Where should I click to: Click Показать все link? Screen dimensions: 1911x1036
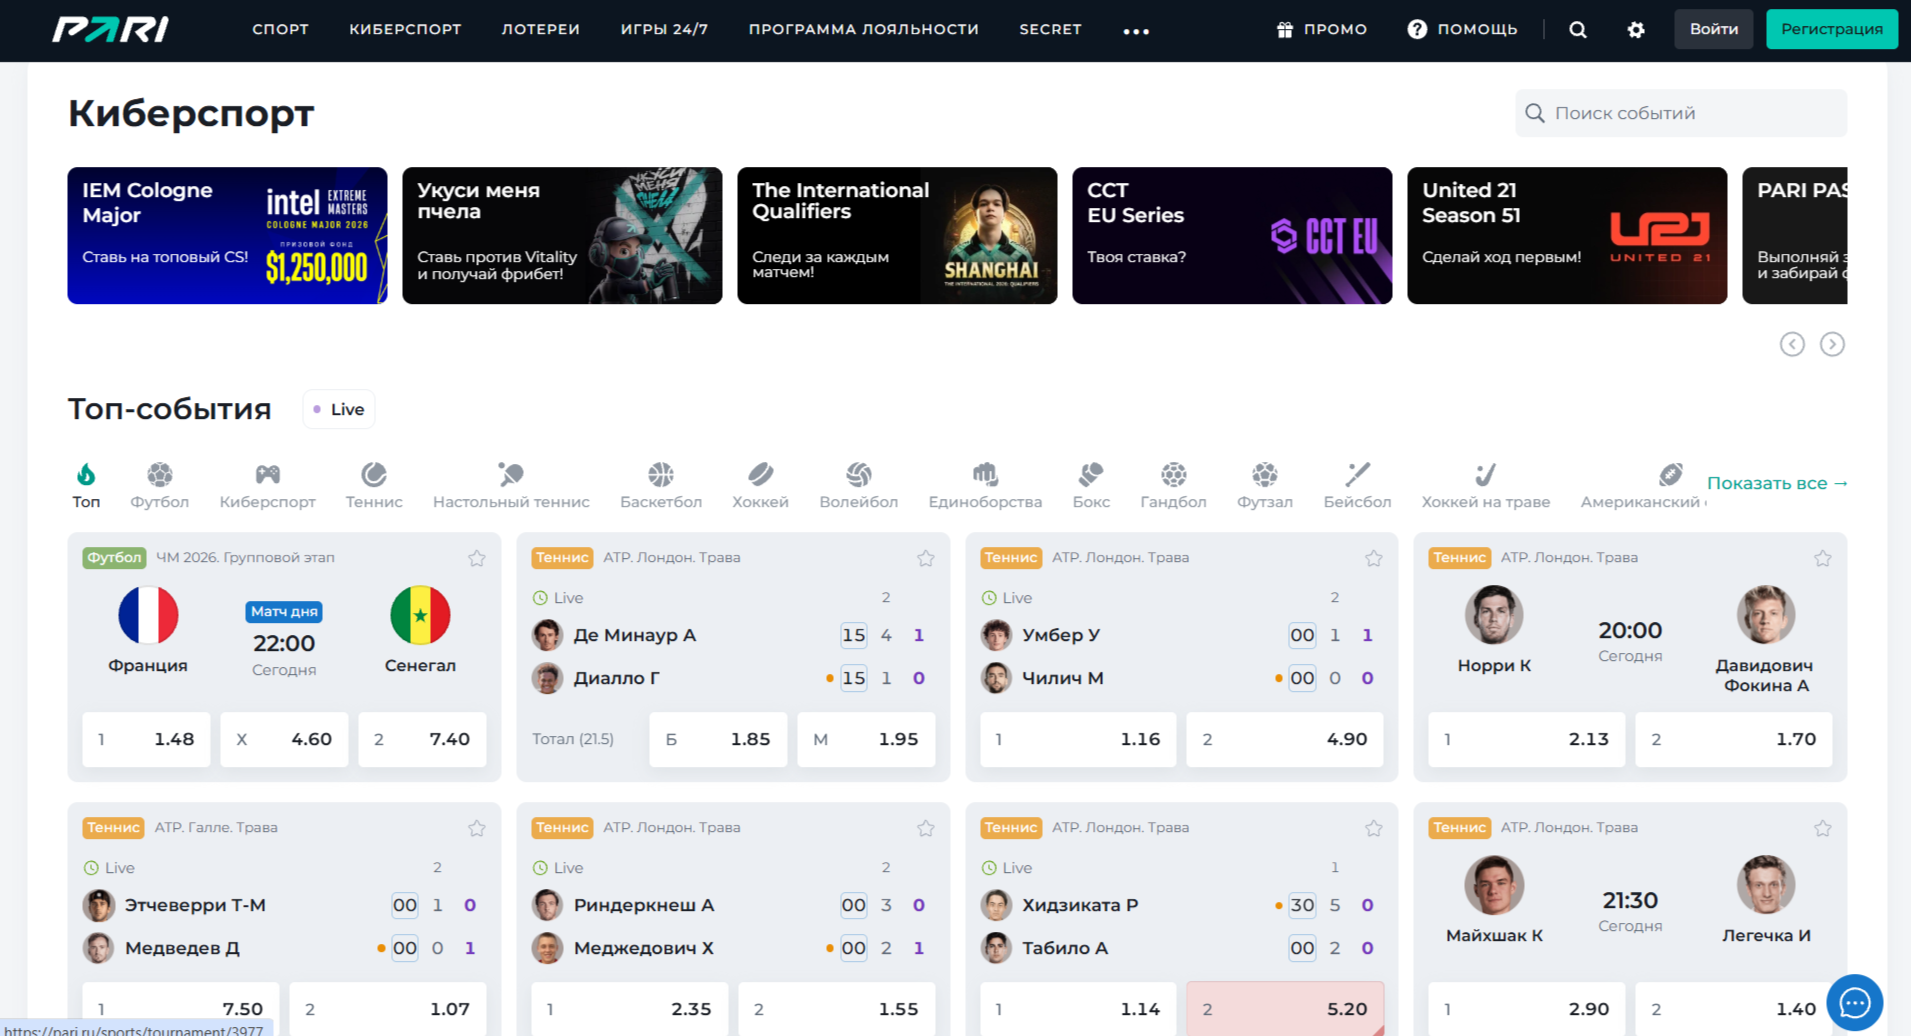1777,483
